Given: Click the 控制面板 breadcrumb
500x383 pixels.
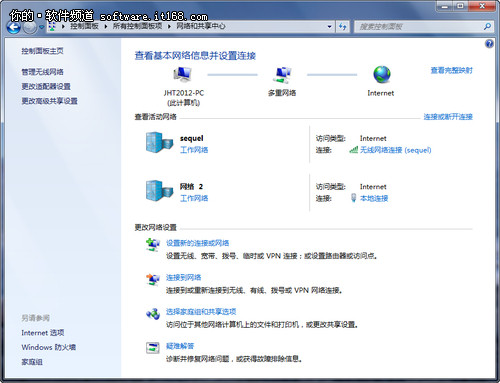Looking at the screenshot, I should (x=84, y=26).
